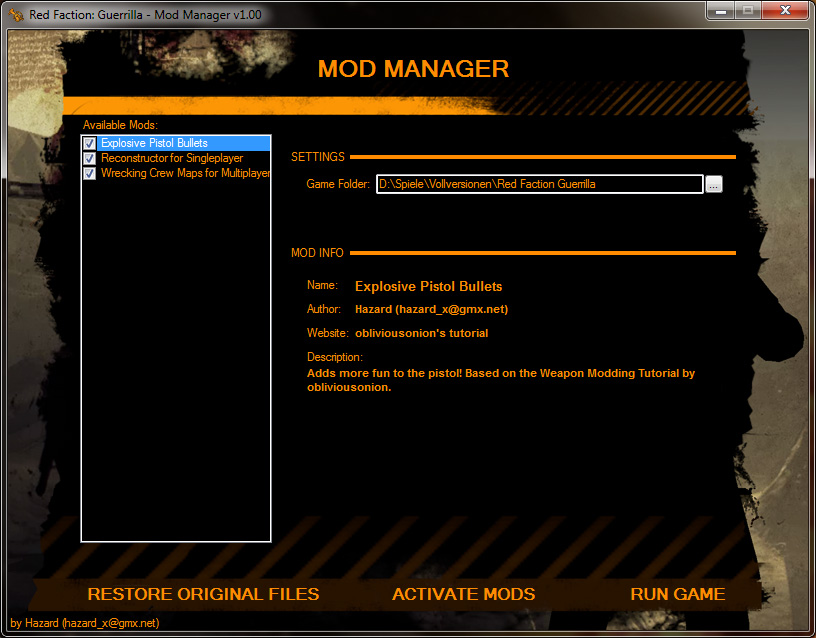Select Wrecking Crew Maps for Multiplayer name
Screen dimensions: 816x638
[185, 173]
